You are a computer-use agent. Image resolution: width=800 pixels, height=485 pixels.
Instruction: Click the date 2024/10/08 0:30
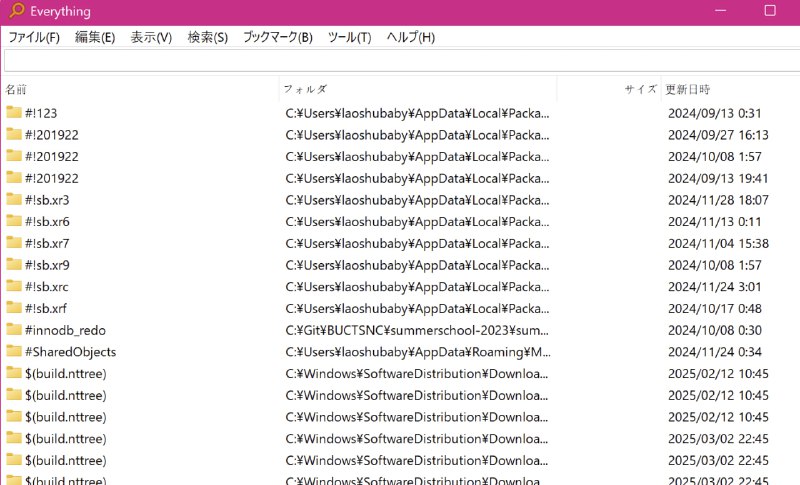pos(714,330)
